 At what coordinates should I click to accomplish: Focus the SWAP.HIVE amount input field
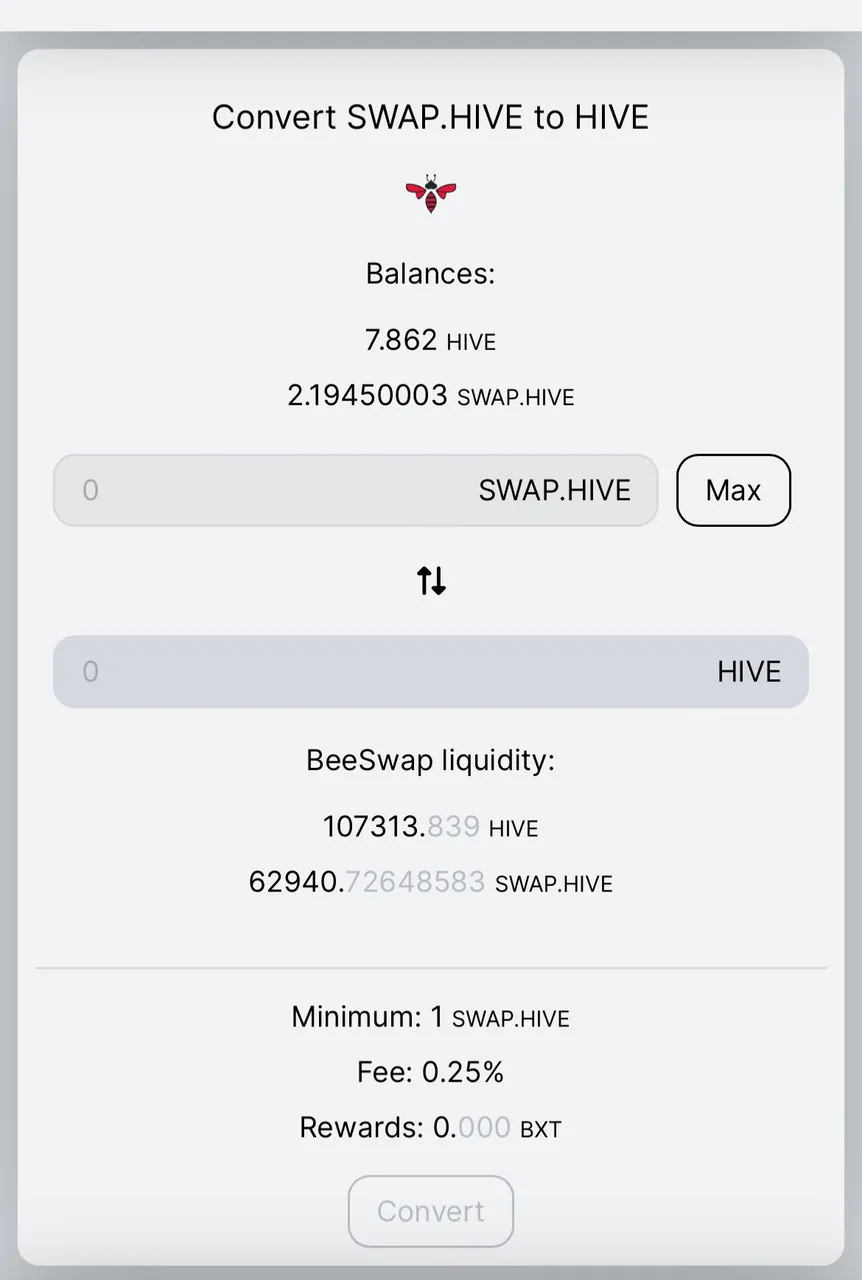click(x=355, y=490)
